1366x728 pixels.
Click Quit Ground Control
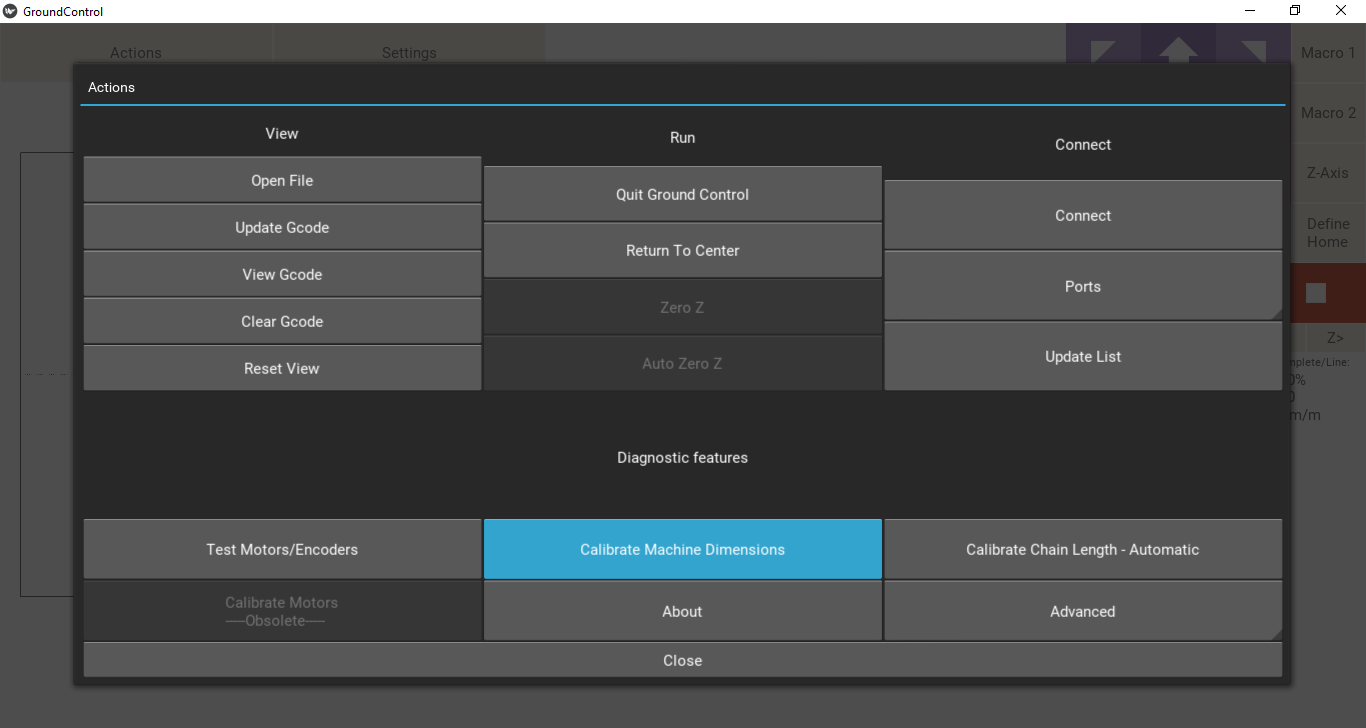(x=682, y=194)
